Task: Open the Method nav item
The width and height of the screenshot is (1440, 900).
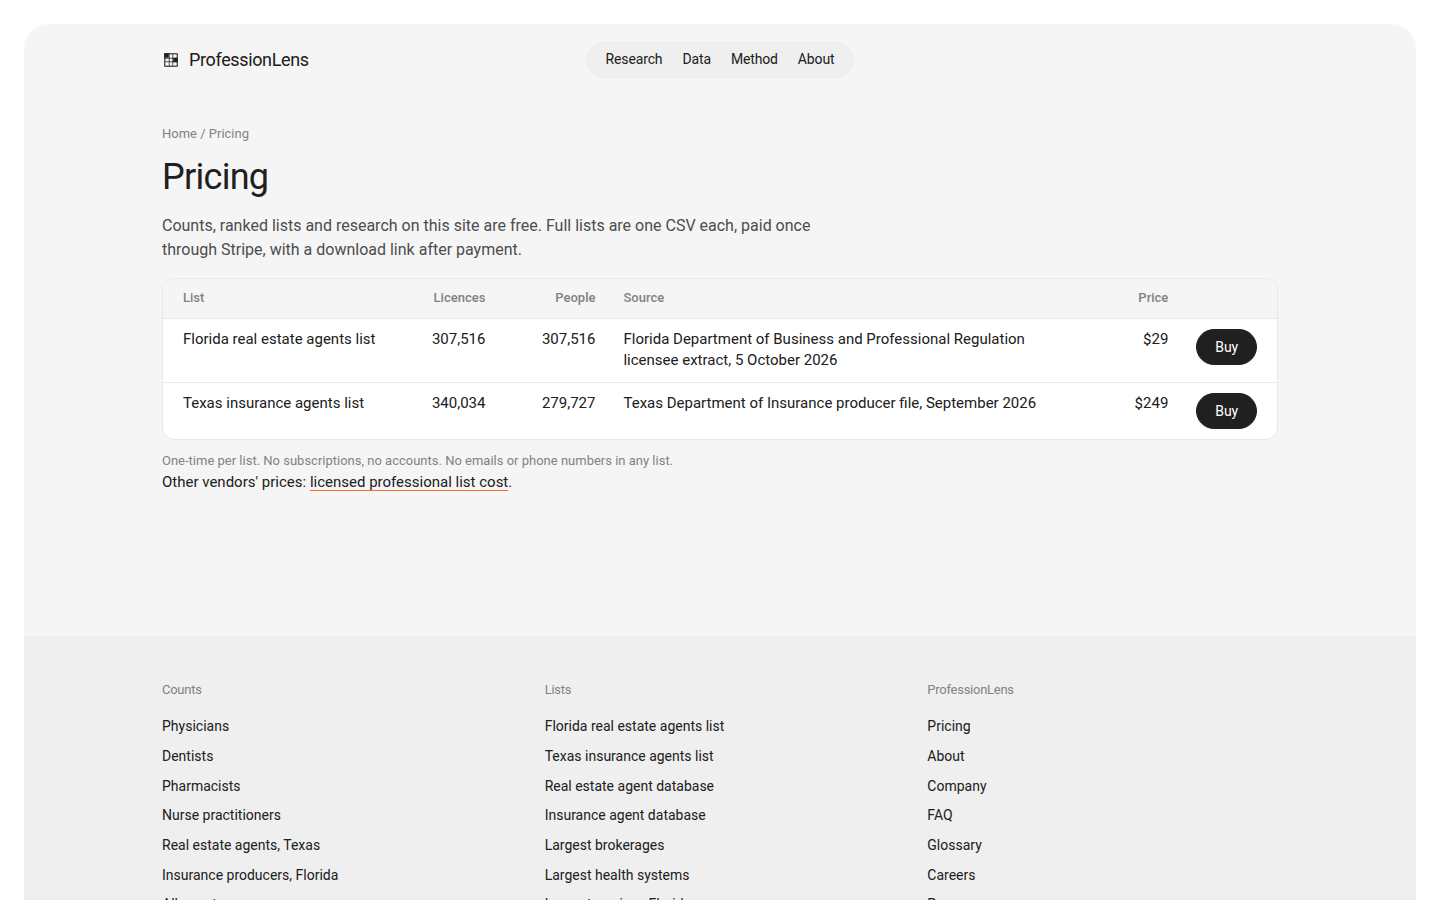Action: tap(754, 59)
